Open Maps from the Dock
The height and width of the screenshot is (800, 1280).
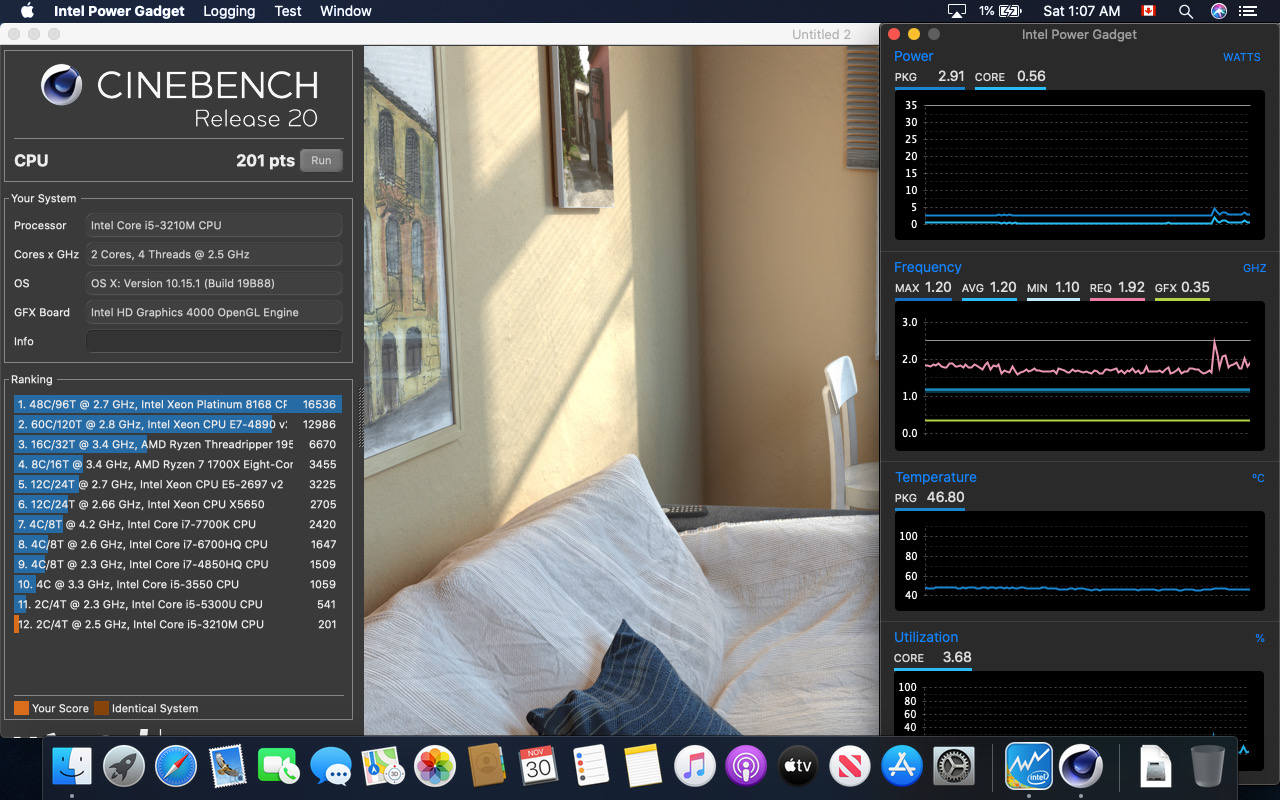(383, 767)
